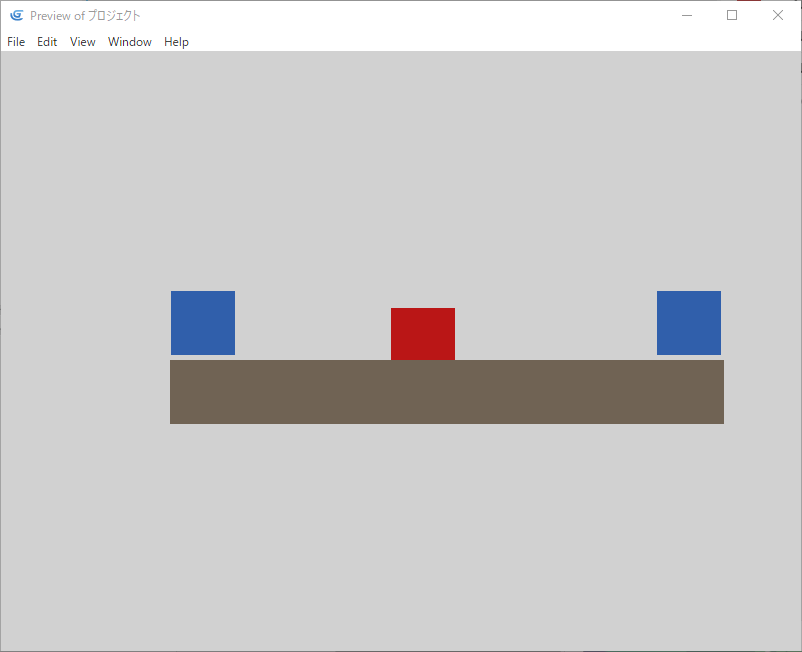Click the red square player object
This screenshot has height=652, width=802.
[x=423, y=333]
